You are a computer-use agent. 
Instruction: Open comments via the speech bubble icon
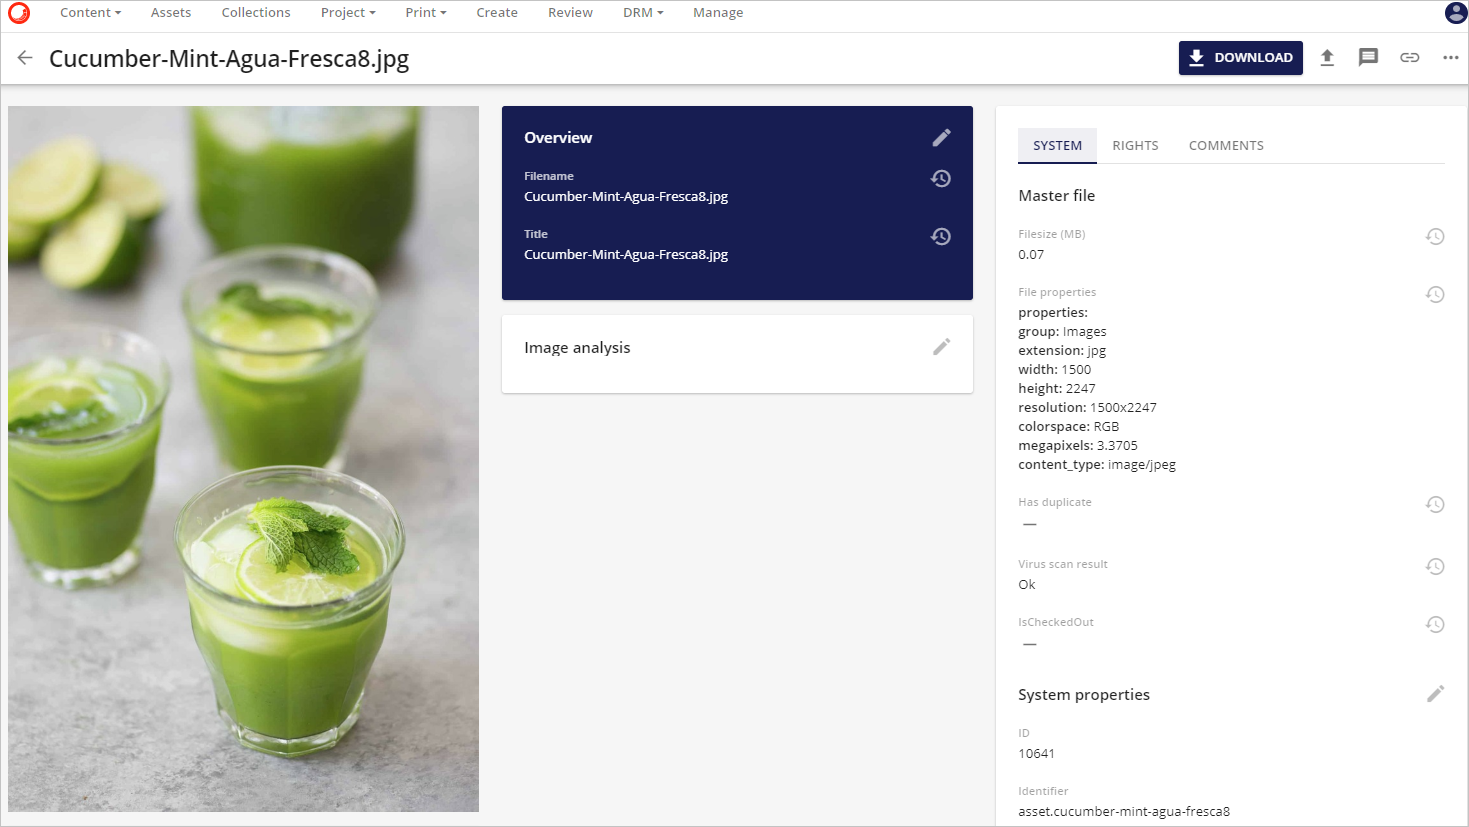[x=1369, y=57]
